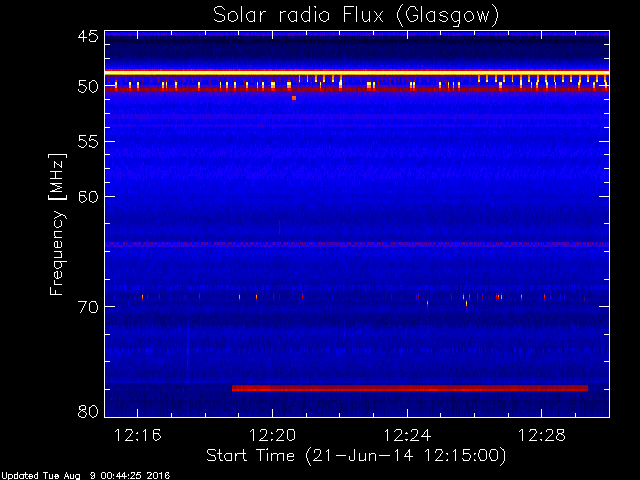Click the 12:16 time tick label
This screenshot has height=480, width=640.
click(x=138, y=435)
